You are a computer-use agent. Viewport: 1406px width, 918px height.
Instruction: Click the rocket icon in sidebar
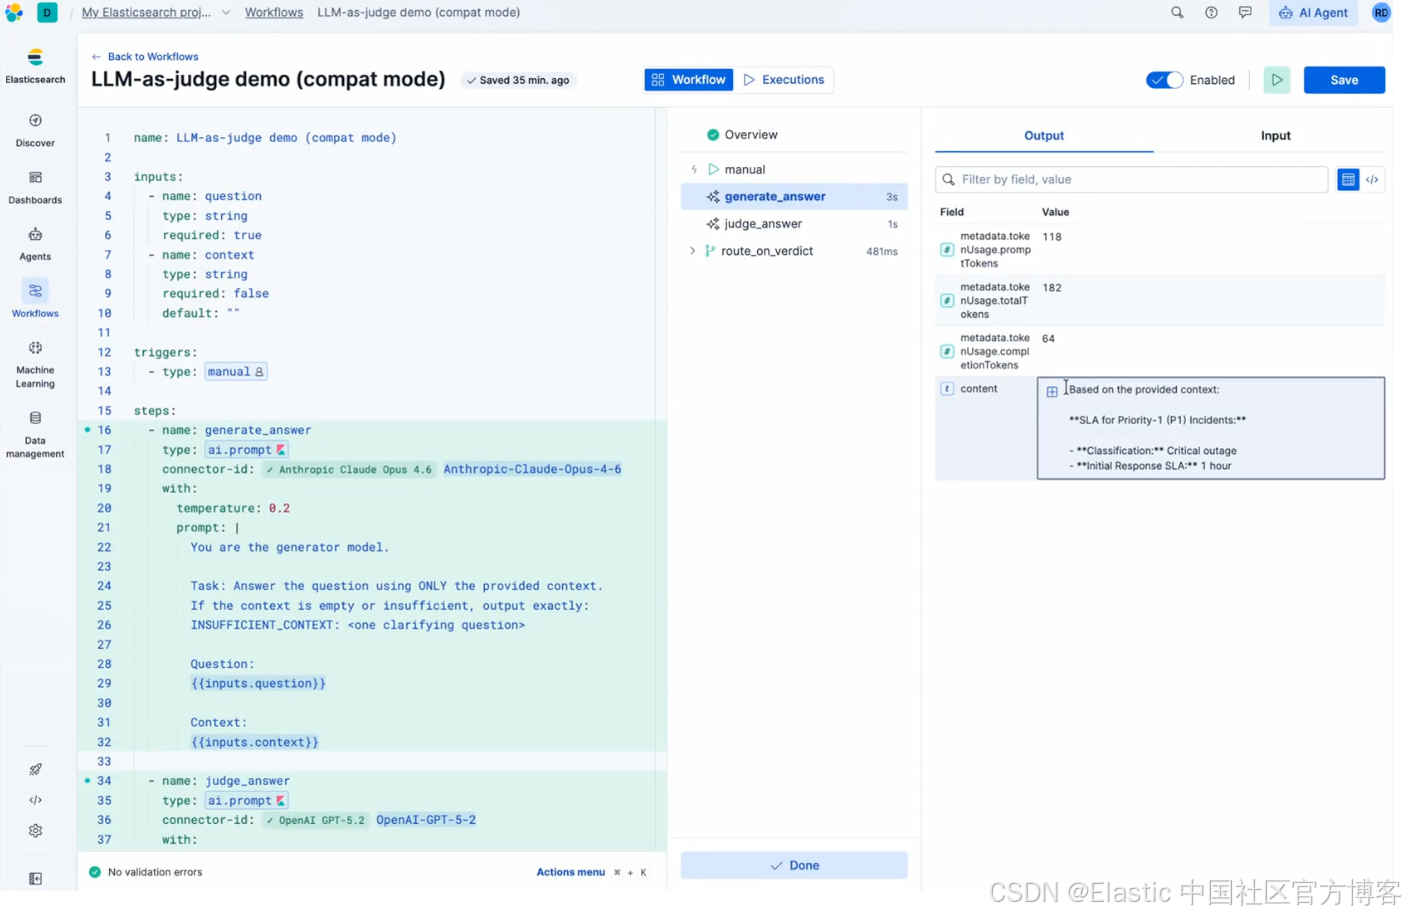pyautogui.click(x=35, y=769)
